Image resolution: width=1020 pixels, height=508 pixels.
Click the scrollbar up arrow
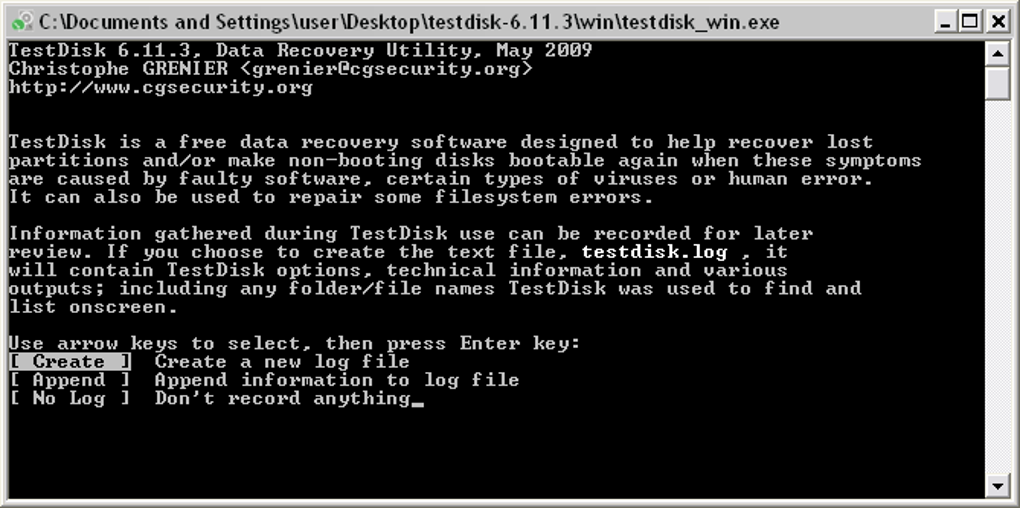pos(997,53)
